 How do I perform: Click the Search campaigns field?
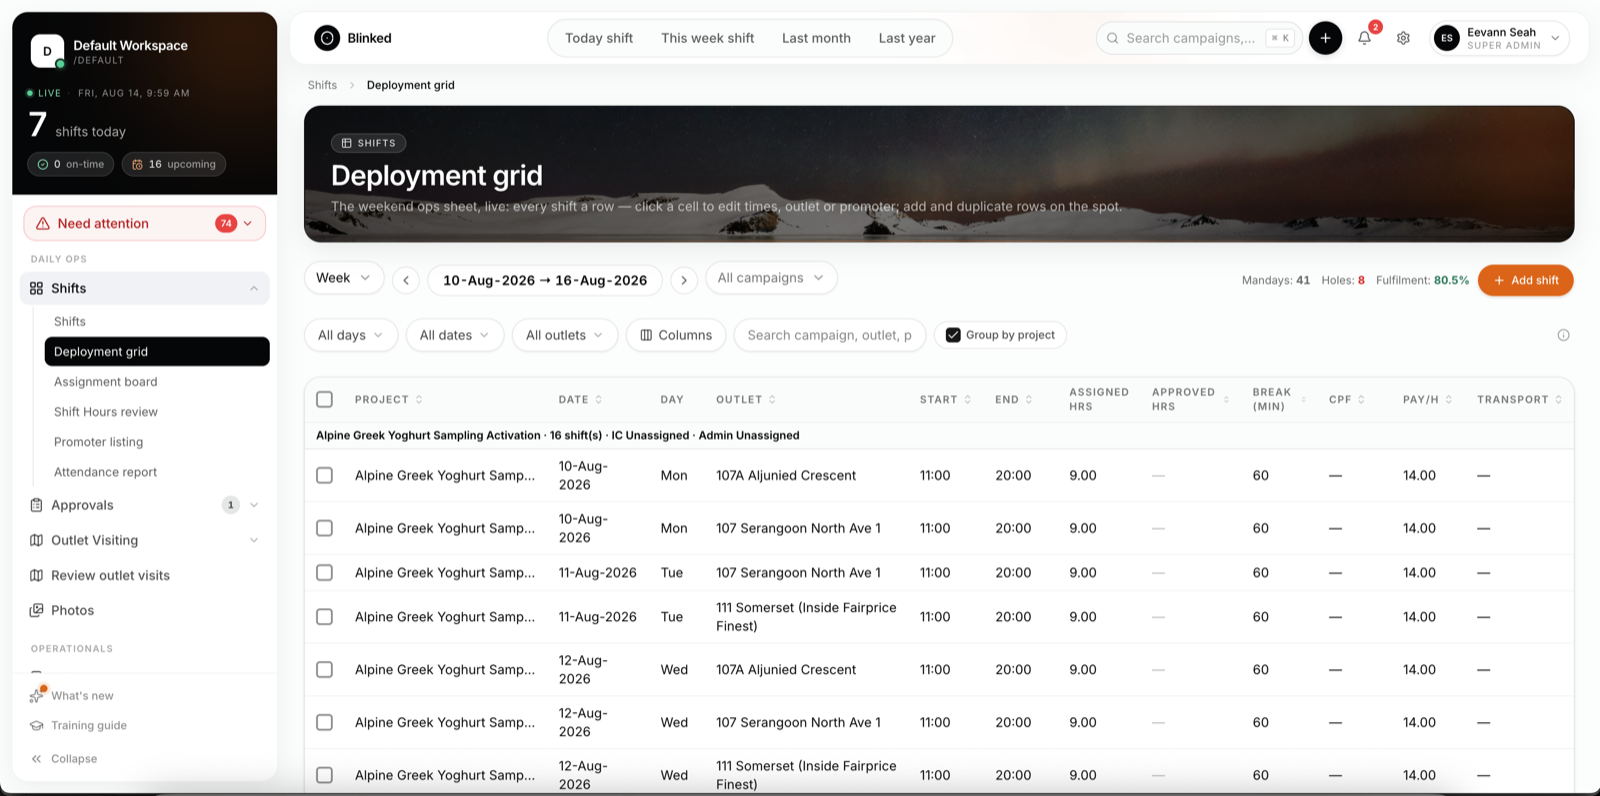point(1200,38)
